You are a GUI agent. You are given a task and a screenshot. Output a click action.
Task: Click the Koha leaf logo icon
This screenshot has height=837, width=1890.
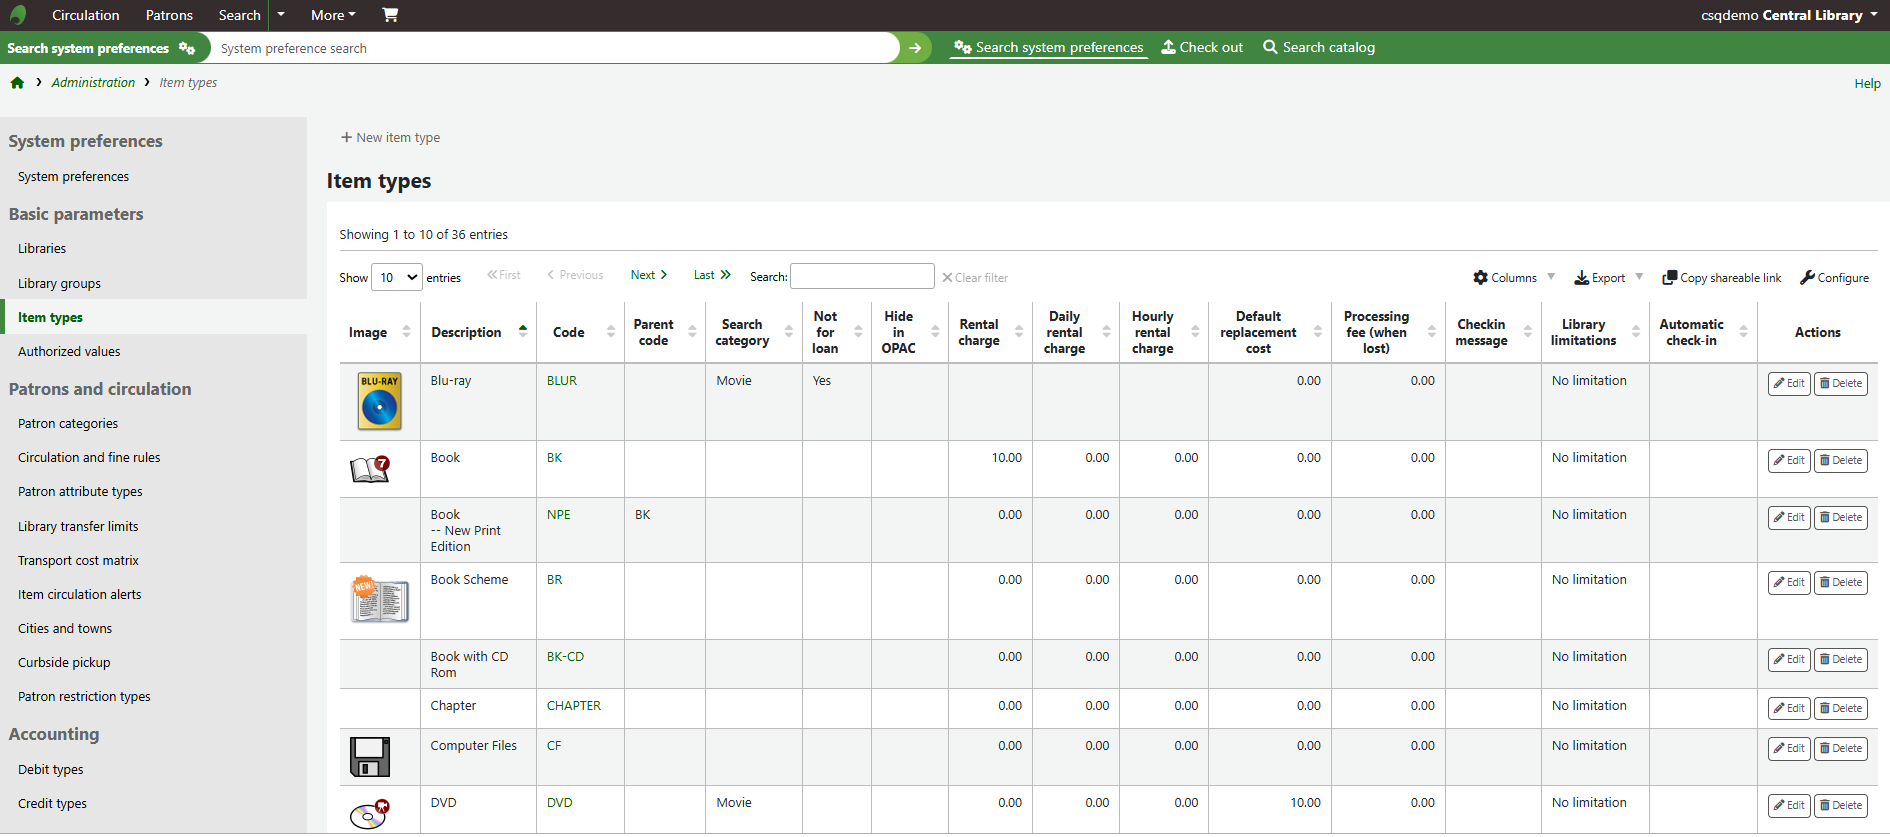click(x=17, y=15)
